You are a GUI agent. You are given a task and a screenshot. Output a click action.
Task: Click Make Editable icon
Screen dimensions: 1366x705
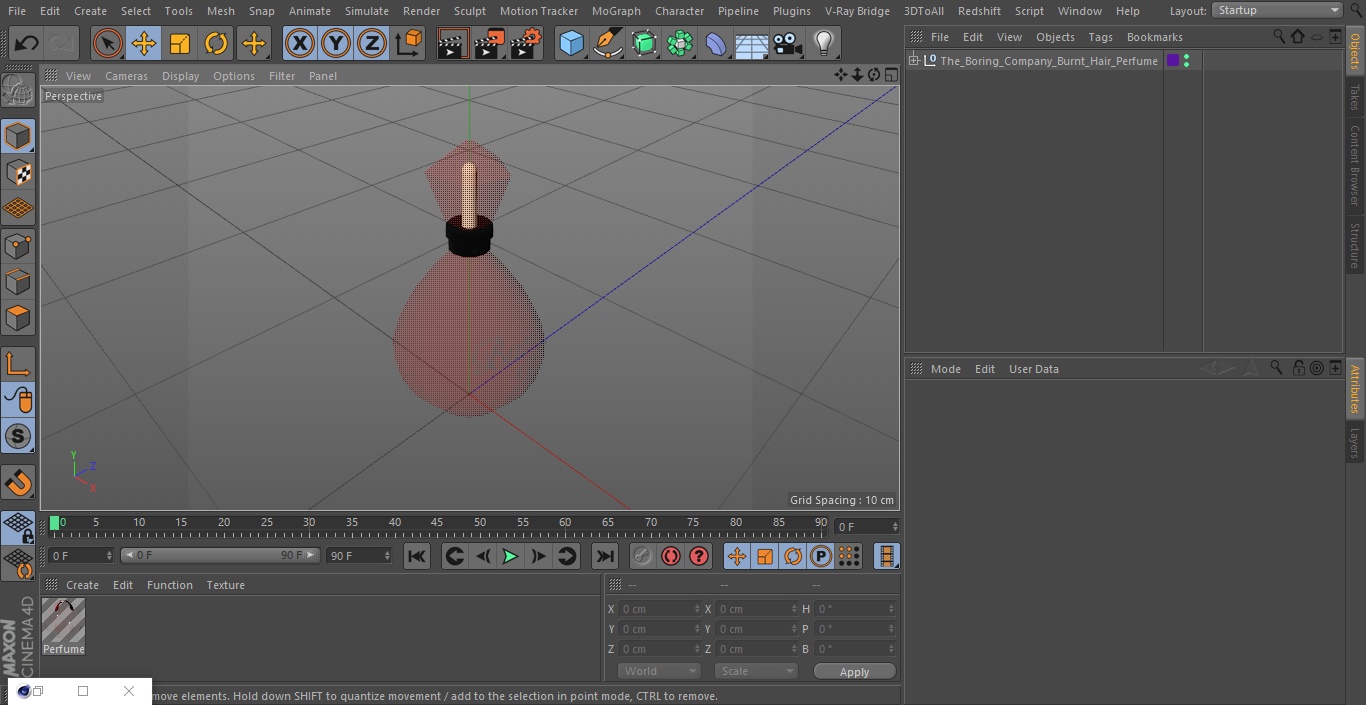[18, 92]
